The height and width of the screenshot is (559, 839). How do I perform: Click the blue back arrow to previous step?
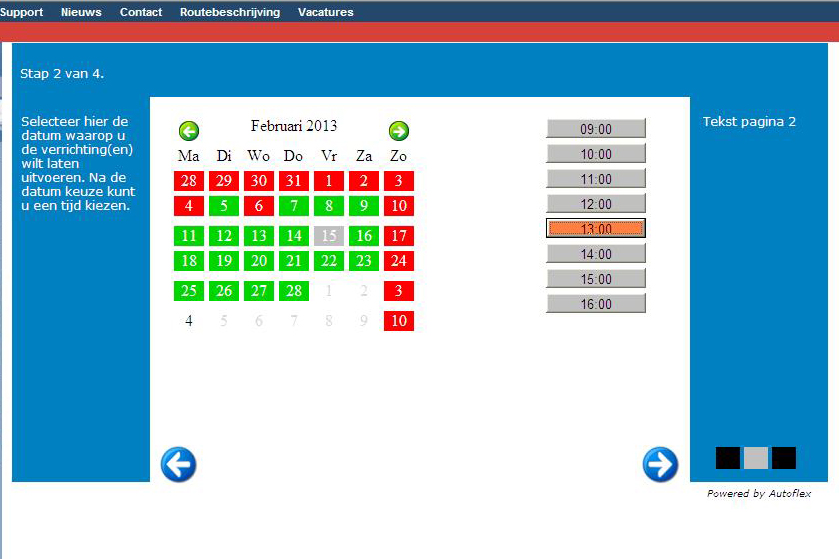click(179, 465)
